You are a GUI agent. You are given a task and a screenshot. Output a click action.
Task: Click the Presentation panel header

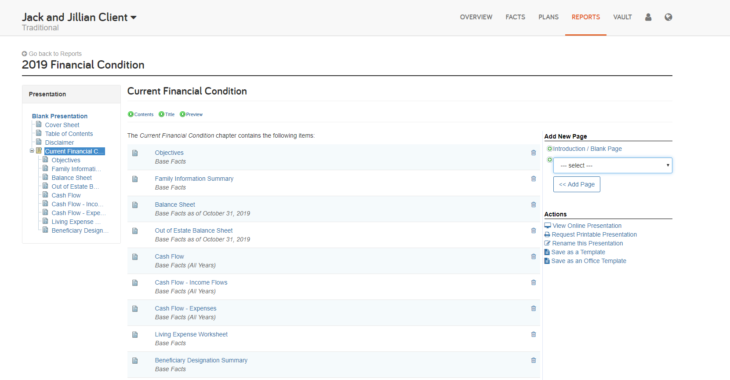click(71, 94)
